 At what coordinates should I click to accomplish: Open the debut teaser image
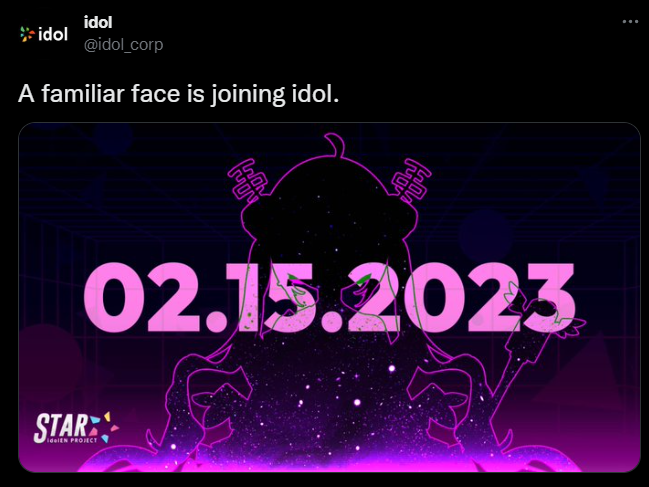point(329,297)
